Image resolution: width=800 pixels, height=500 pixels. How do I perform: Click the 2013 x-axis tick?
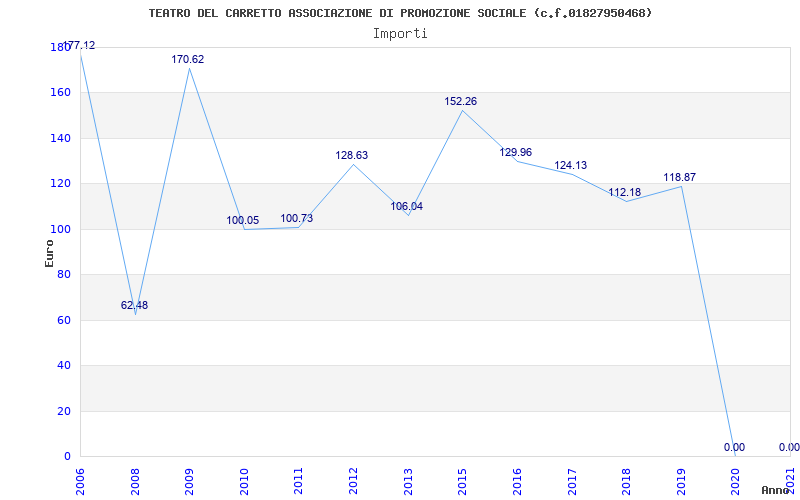(408, 482)
